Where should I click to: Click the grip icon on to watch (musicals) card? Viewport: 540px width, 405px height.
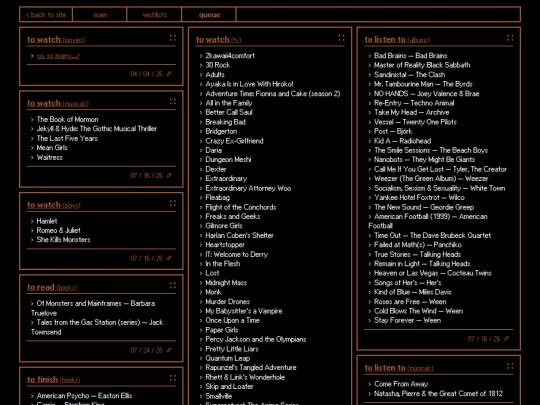tap(173, 102)
